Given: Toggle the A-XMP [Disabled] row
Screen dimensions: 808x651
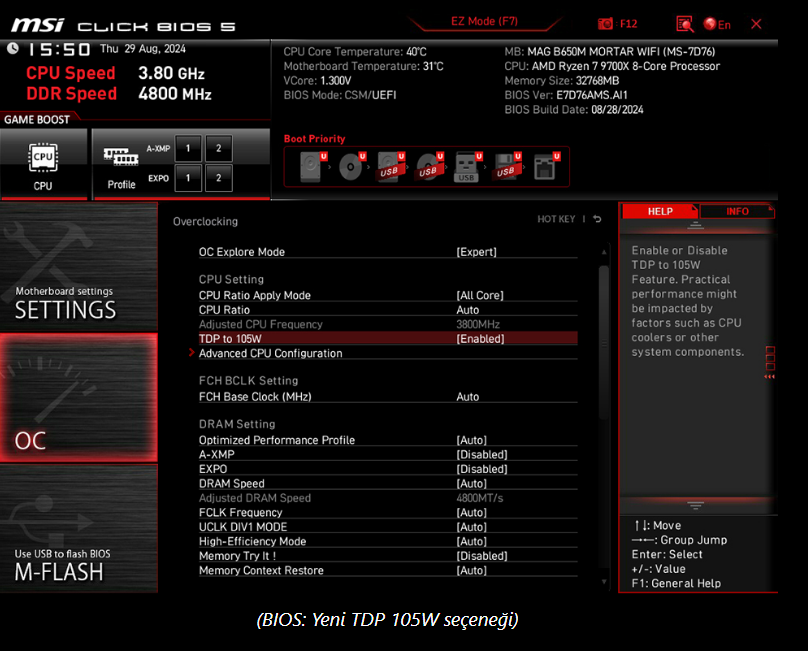Looking at the screenshot, I should coord(388,455).
